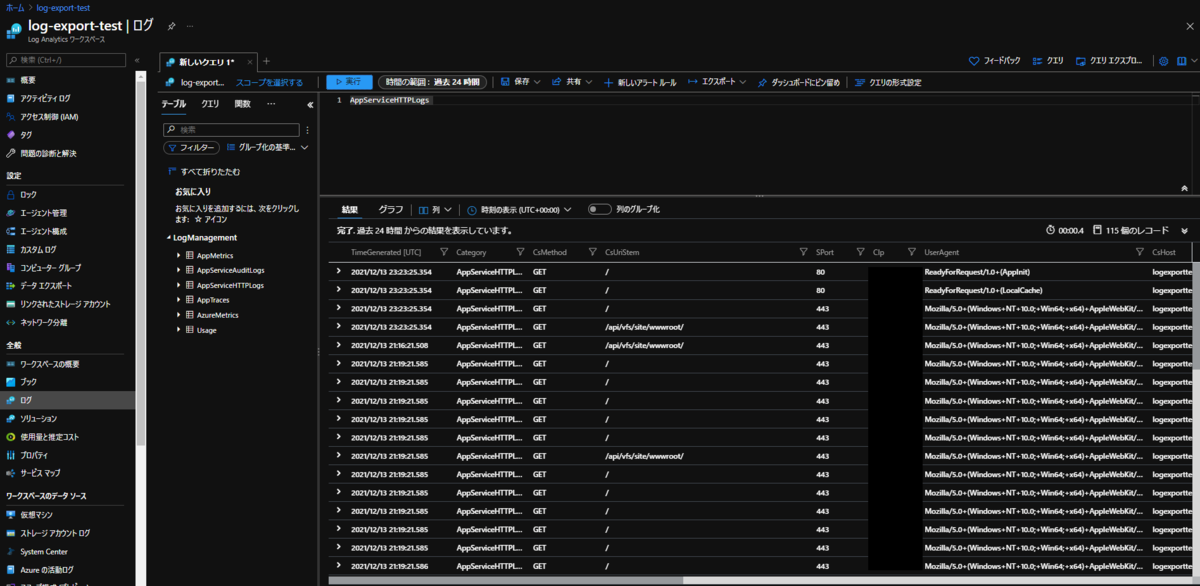1200x586 pixels.
Task: Open タグ in the sidebar
Action: (26, 135)
